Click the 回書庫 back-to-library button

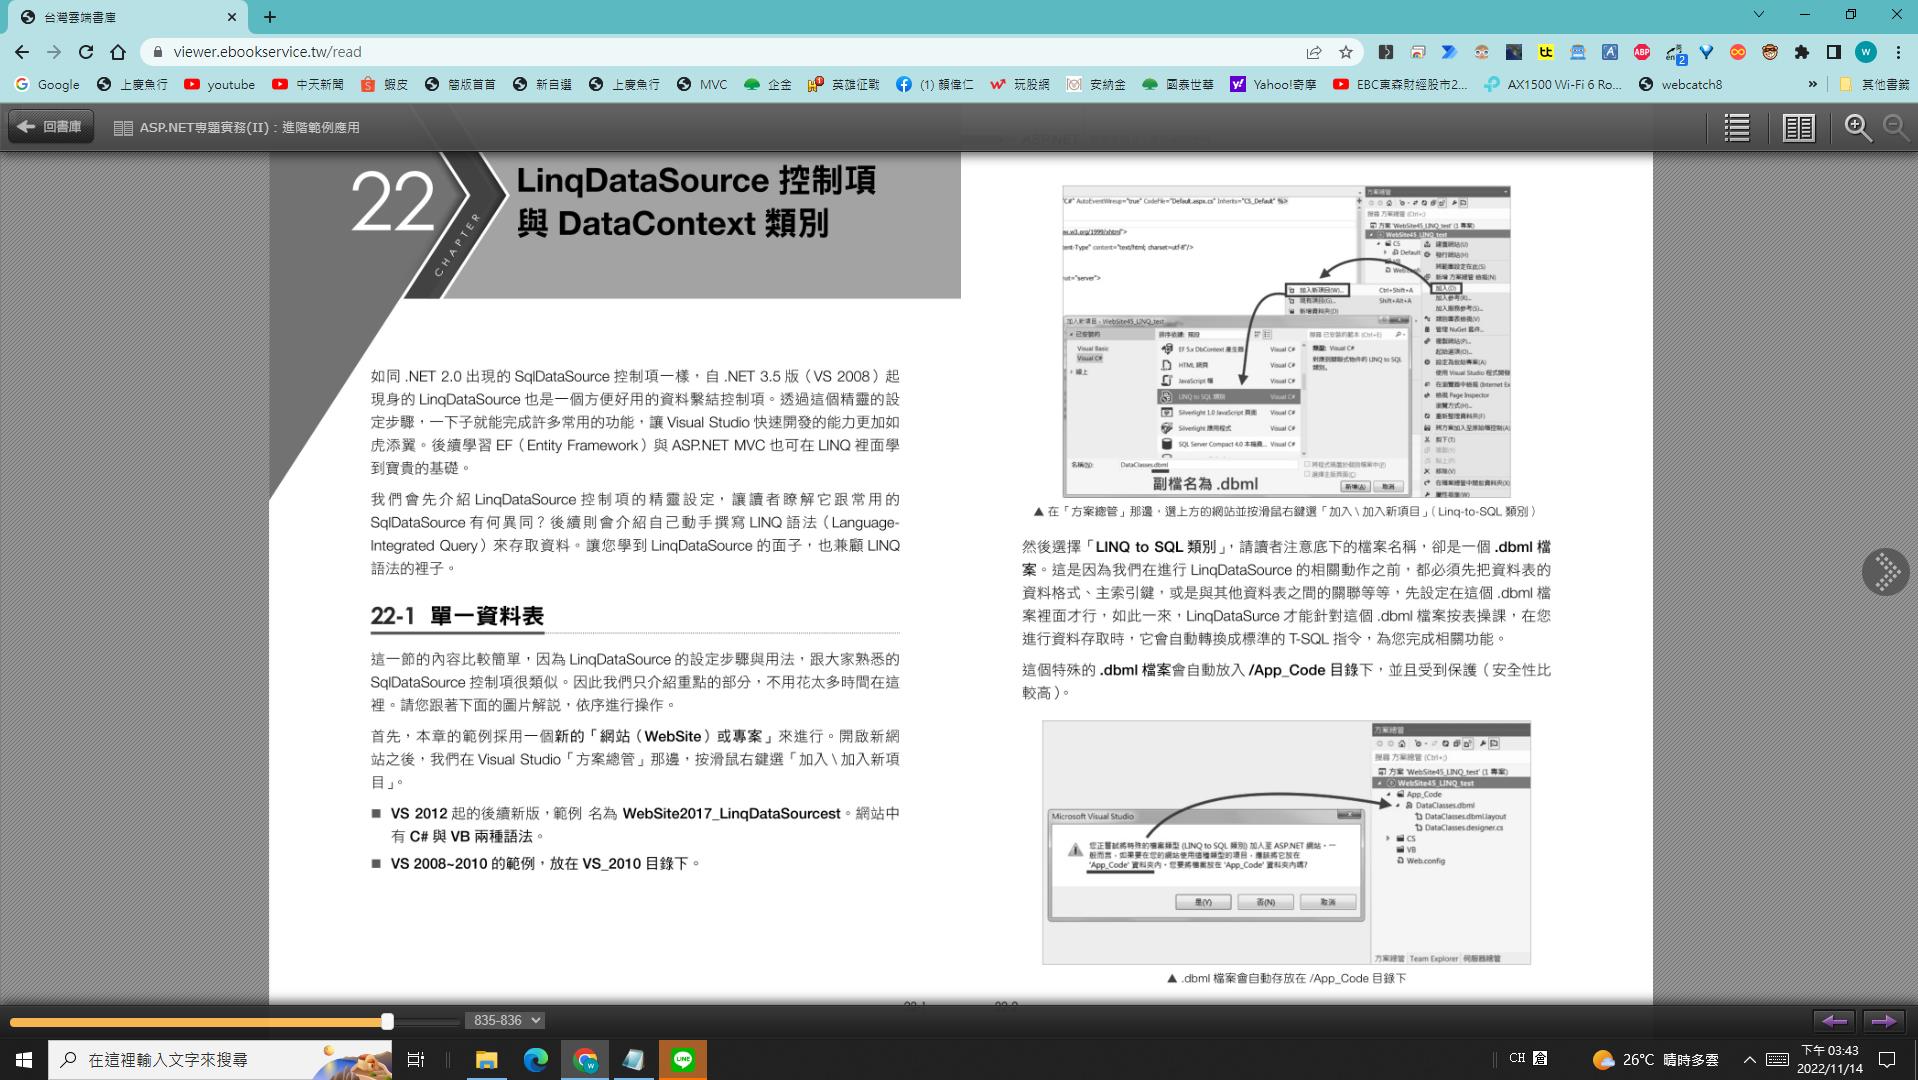click(x=51, y=127)
